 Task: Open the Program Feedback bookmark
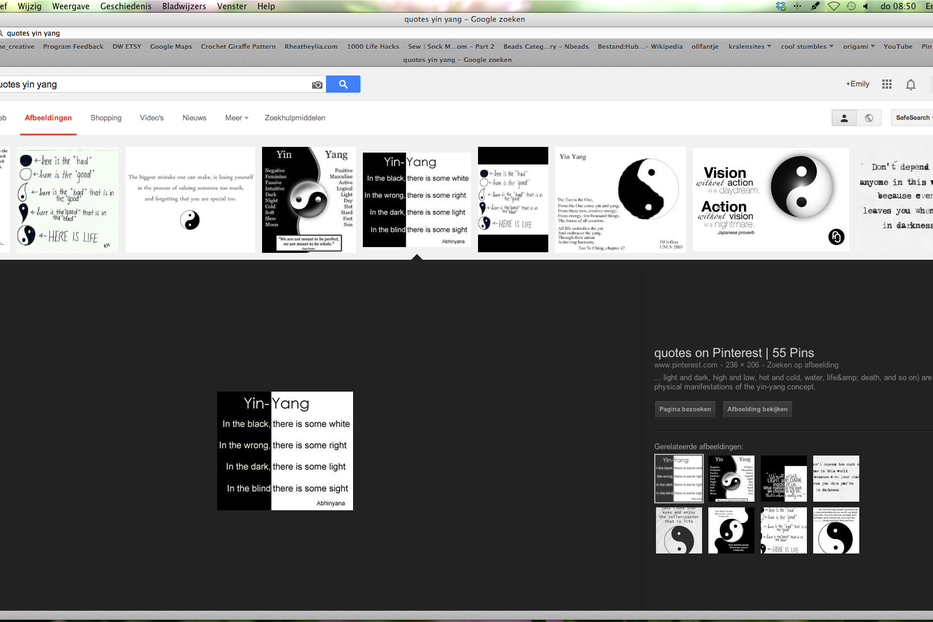(73, 46)
